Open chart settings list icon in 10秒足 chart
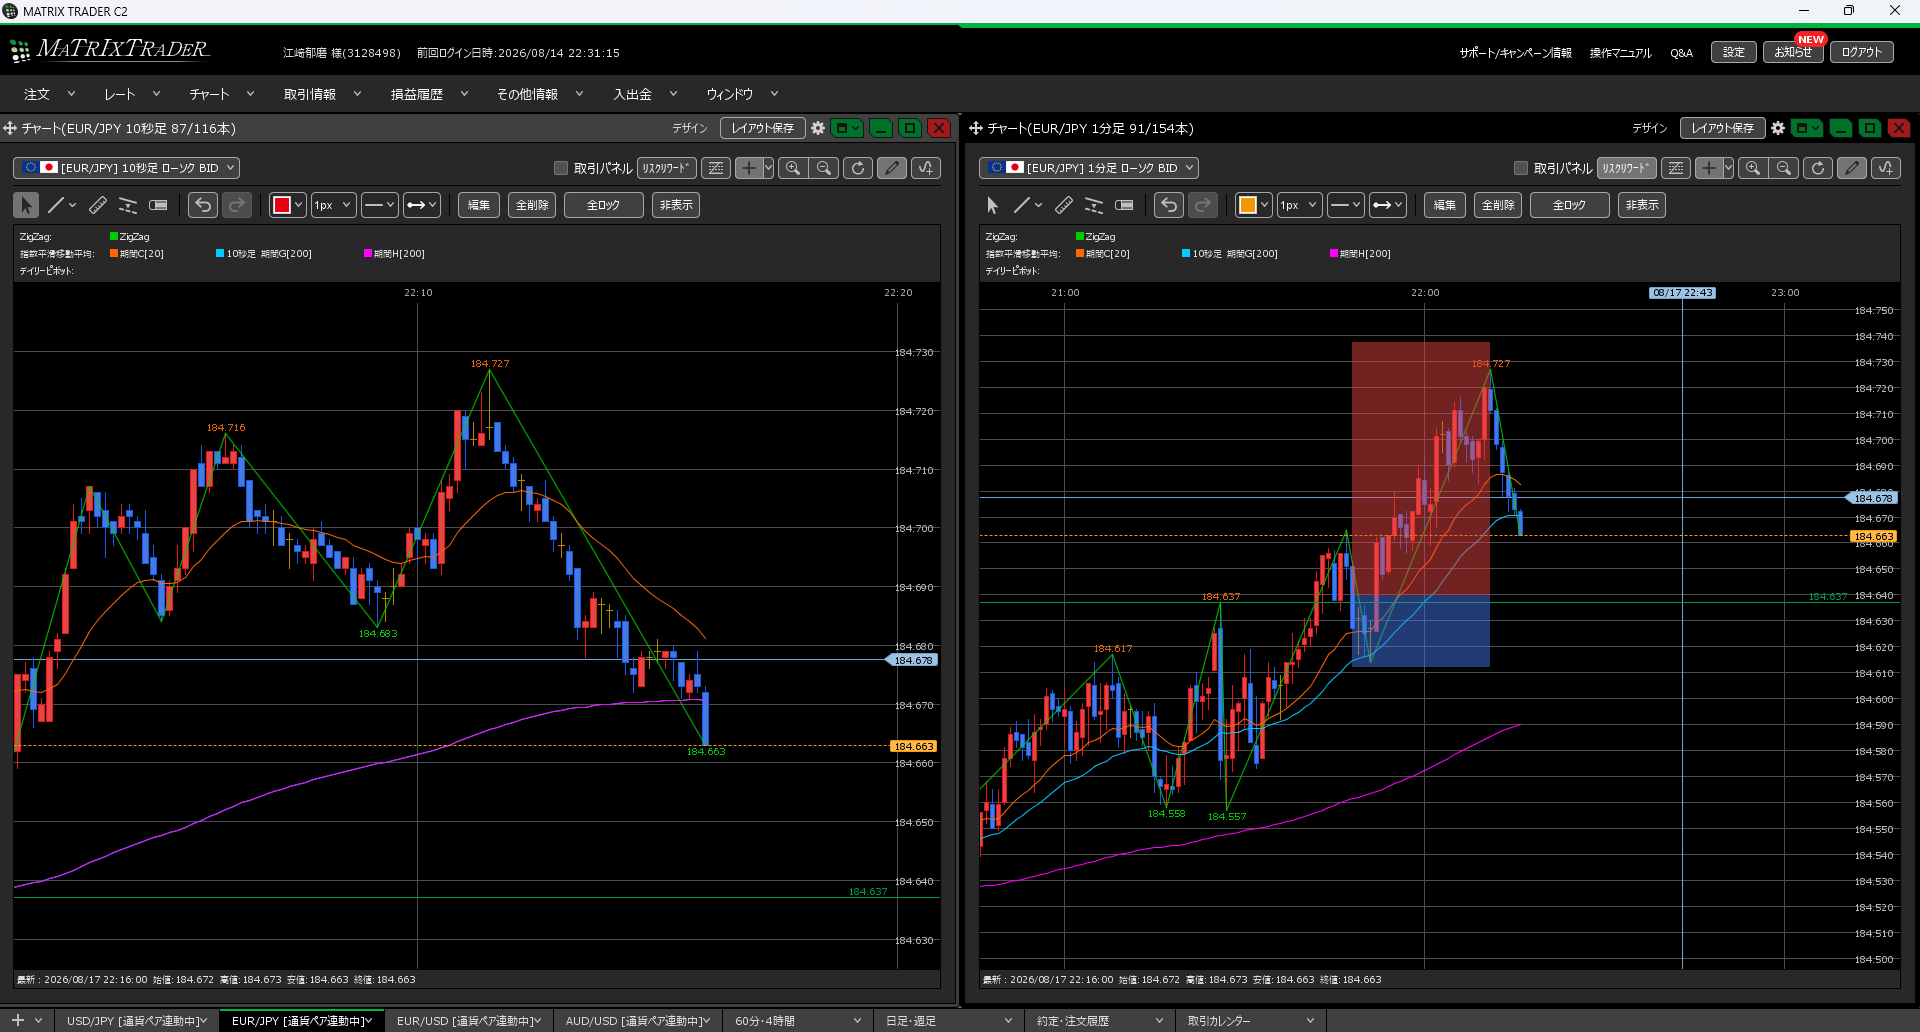Viewport: 1920px width, 1032px height. coord(716,168)
